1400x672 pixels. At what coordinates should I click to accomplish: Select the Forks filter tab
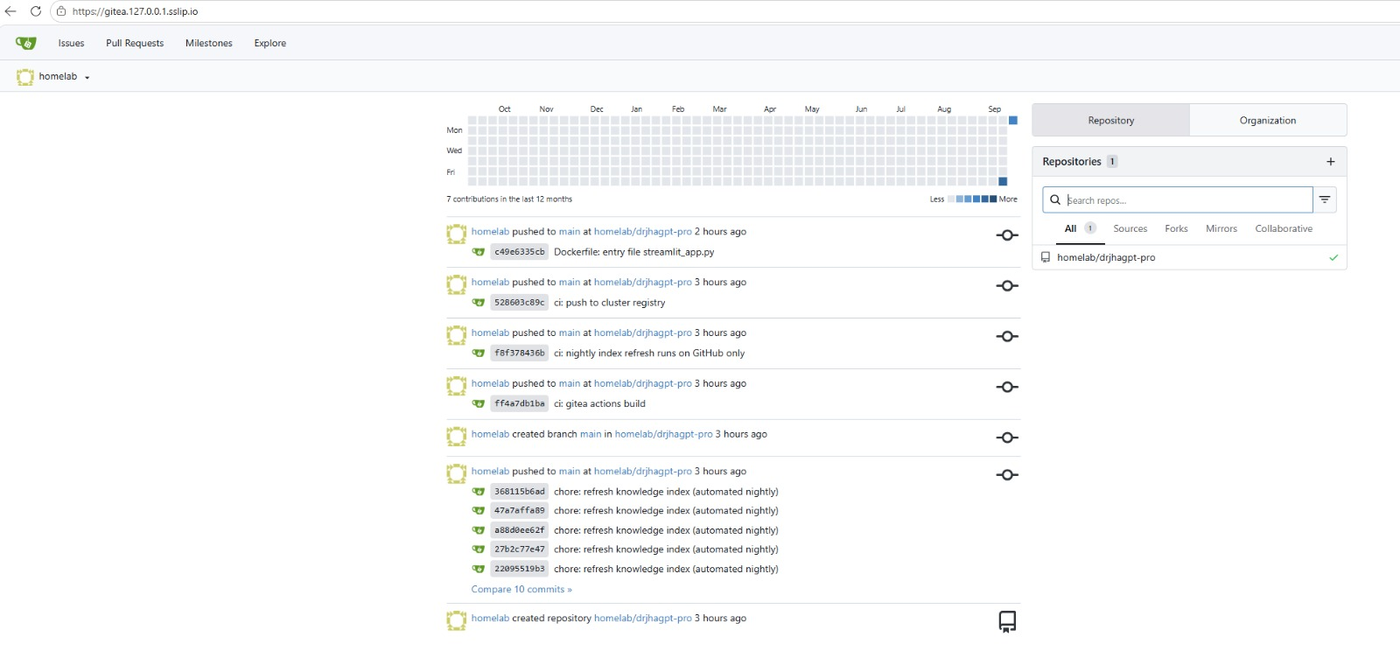[1177, 229]
